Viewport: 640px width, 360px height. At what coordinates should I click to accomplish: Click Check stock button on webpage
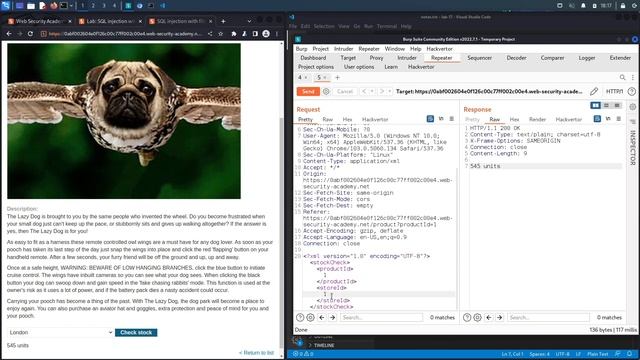136,333
